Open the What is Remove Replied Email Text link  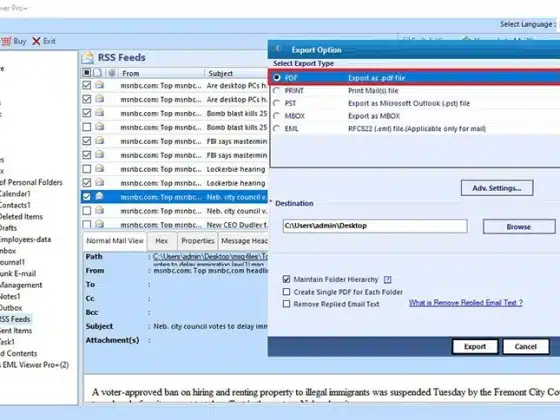[x=466, y=303]
